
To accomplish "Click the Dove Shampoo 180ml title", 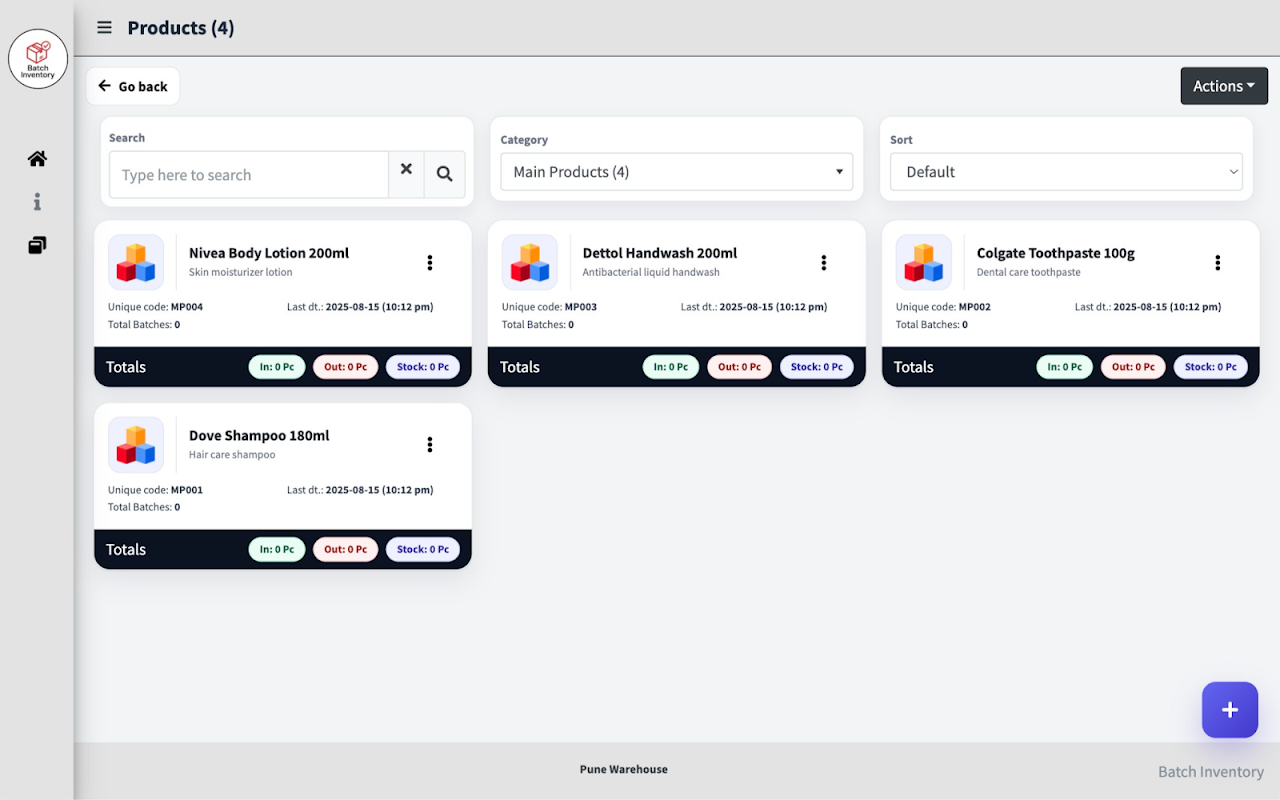I will [259, 436].
